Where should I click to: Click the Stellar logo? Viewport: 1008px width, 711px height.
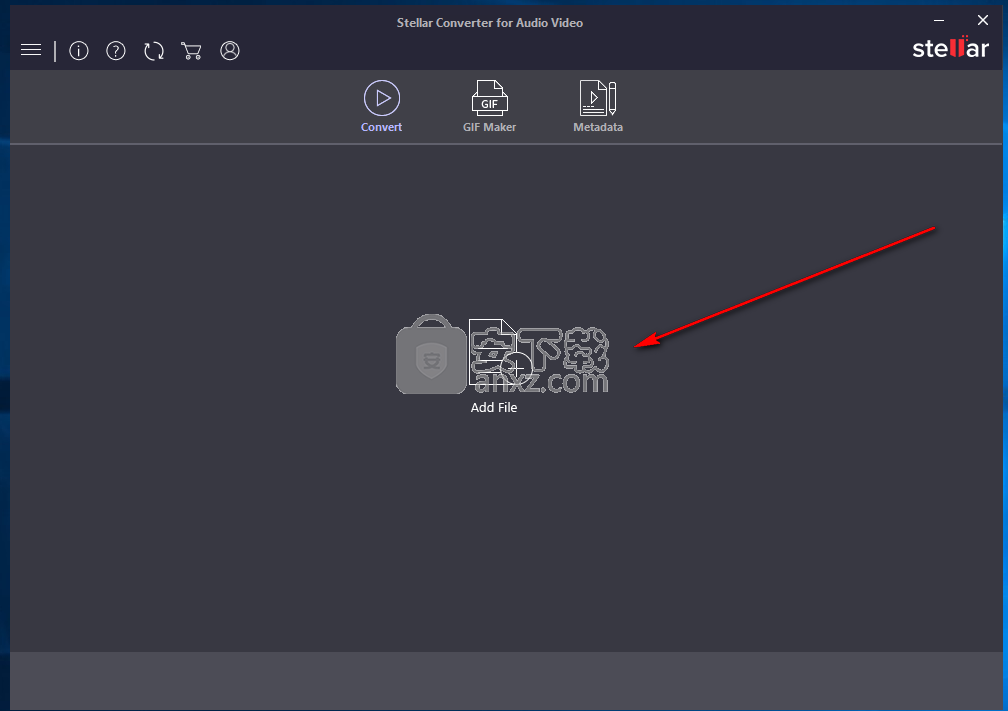tap(950, 48)
